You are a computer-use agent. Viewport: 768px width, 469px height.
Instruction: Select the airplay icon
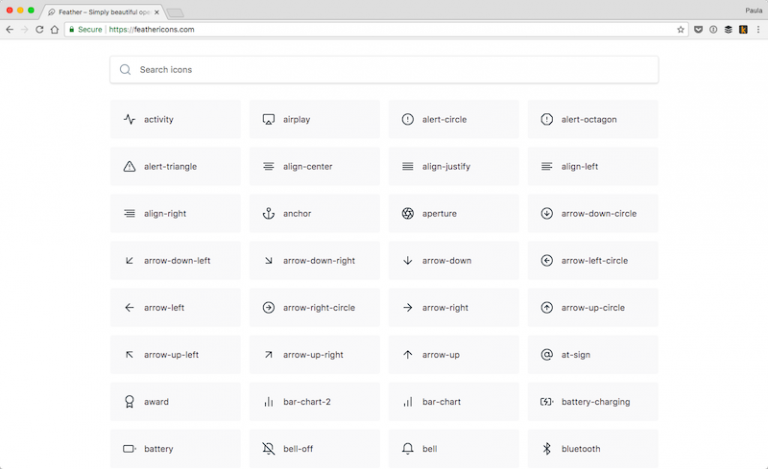pyautogui.click(x=314, y=119)
